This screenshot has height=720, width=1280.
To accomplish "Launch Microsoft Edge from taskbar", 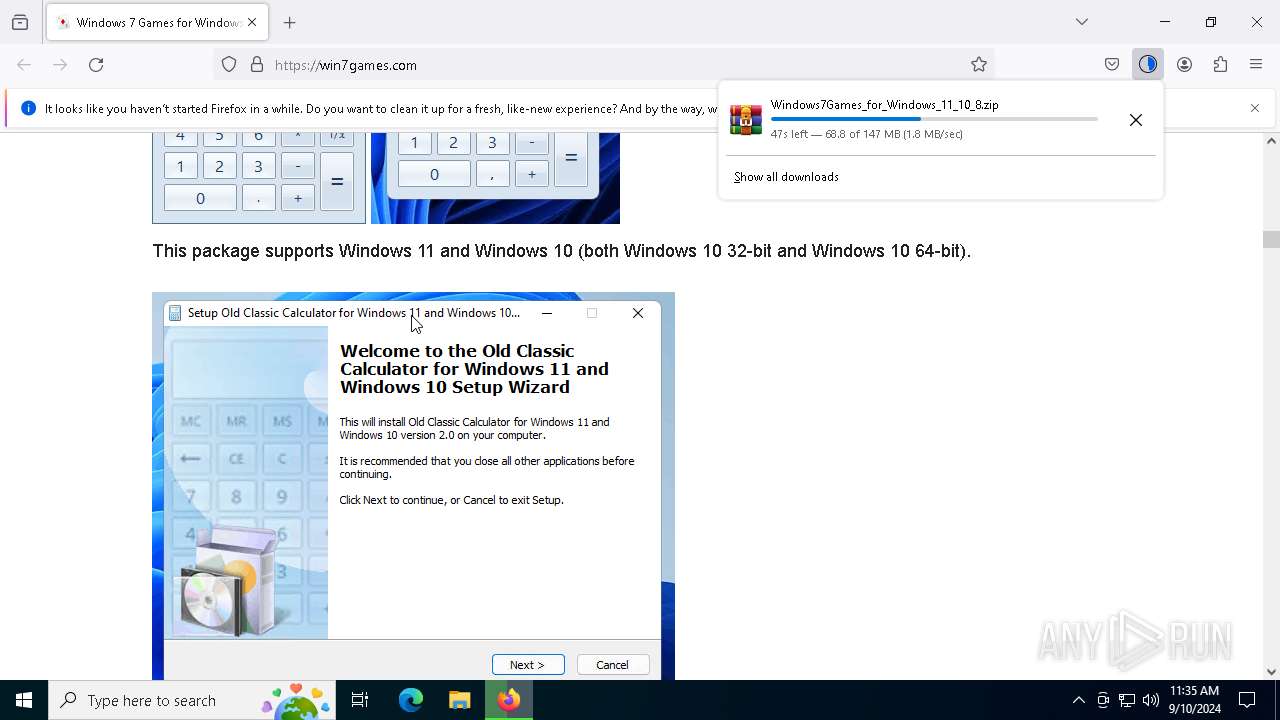I will tap(411, 700).
